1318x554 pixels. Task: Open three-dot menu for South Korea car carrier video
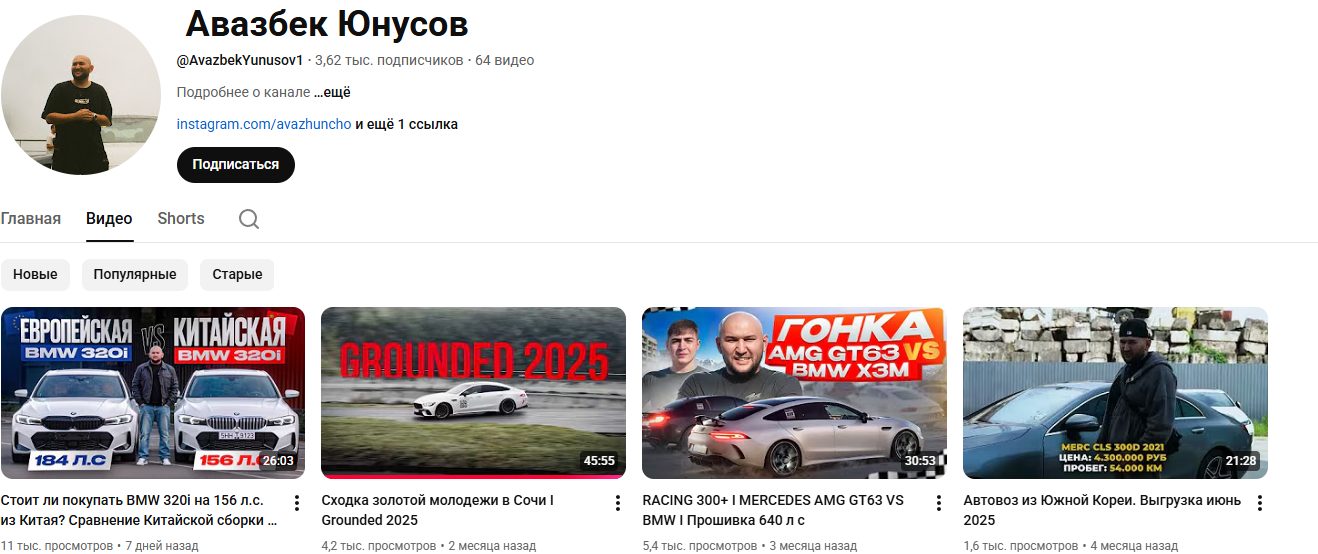1259,503
